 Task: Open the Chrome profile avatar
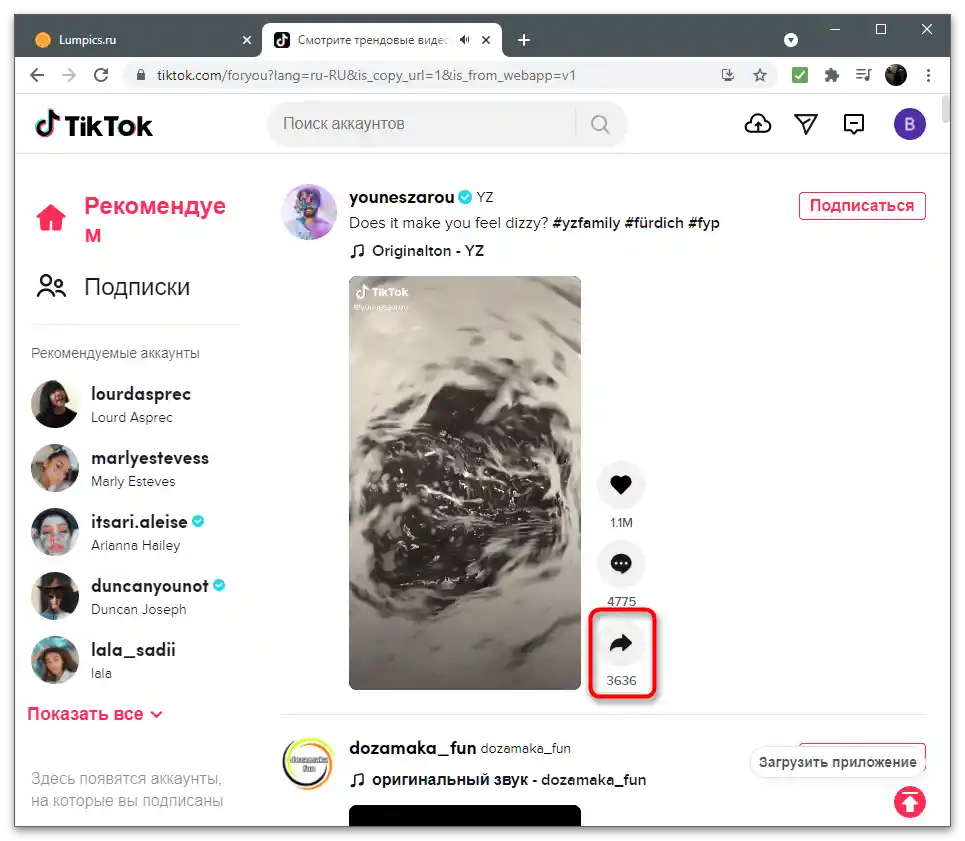(896, 75)
